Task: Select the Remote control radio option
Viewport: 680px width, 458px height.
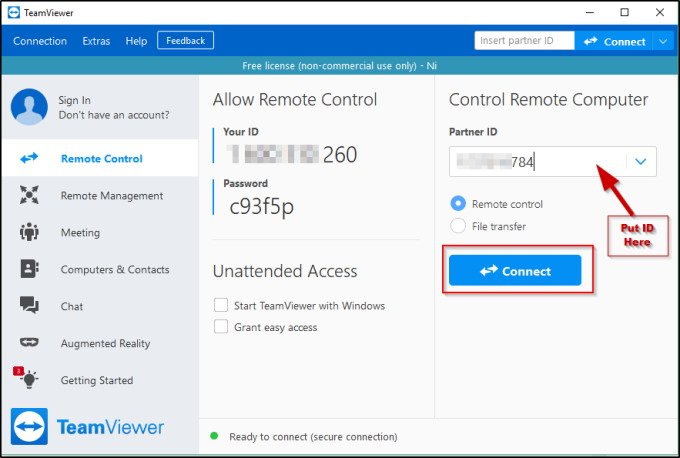Action: coord(458,203)
